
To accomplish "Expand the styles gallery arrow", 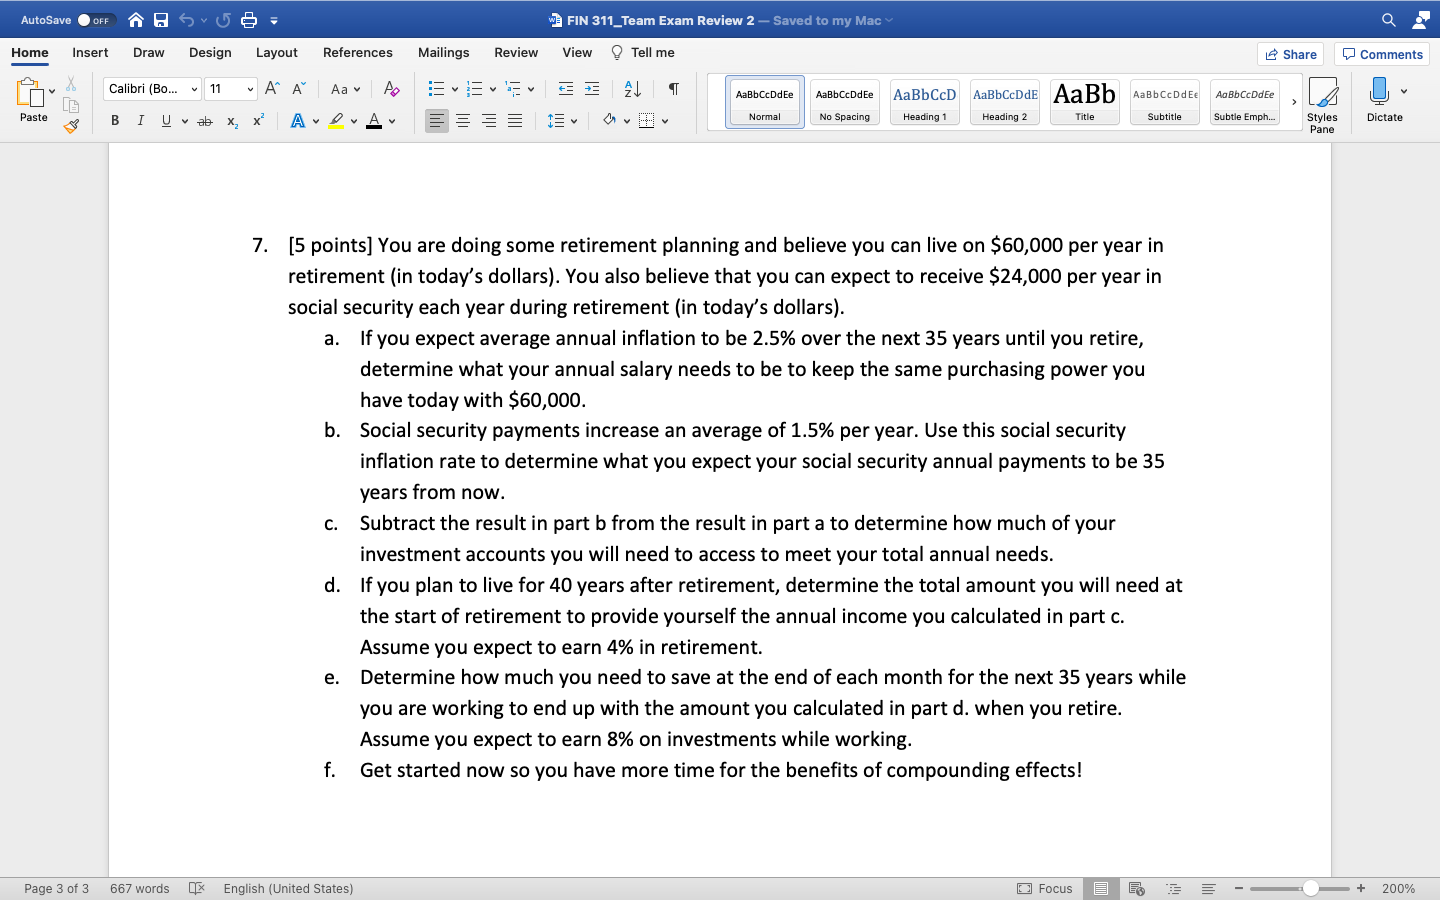I will tap(1294, 102).
